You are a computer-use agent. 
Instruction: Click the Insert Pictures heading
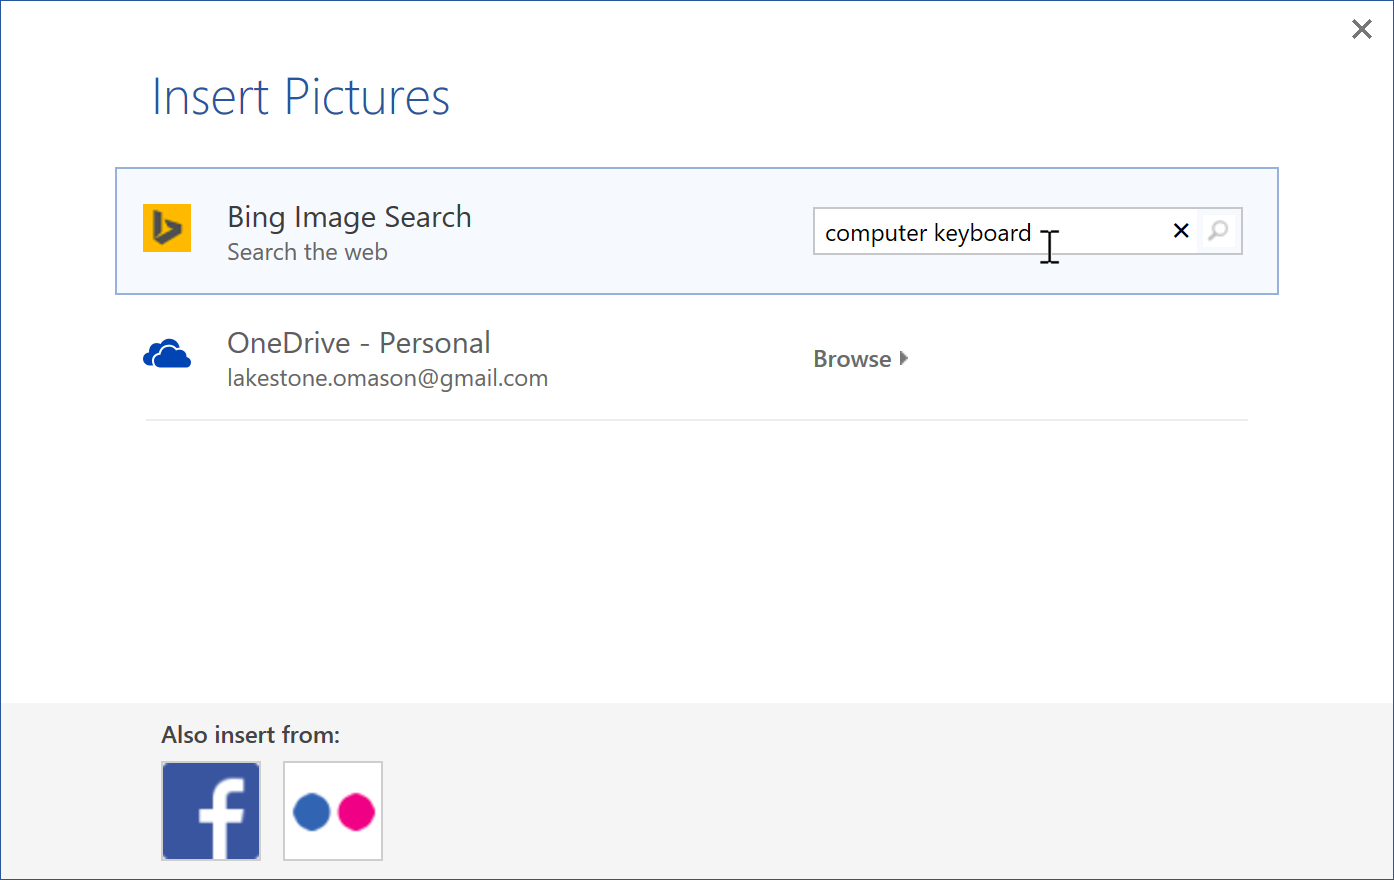300,97
